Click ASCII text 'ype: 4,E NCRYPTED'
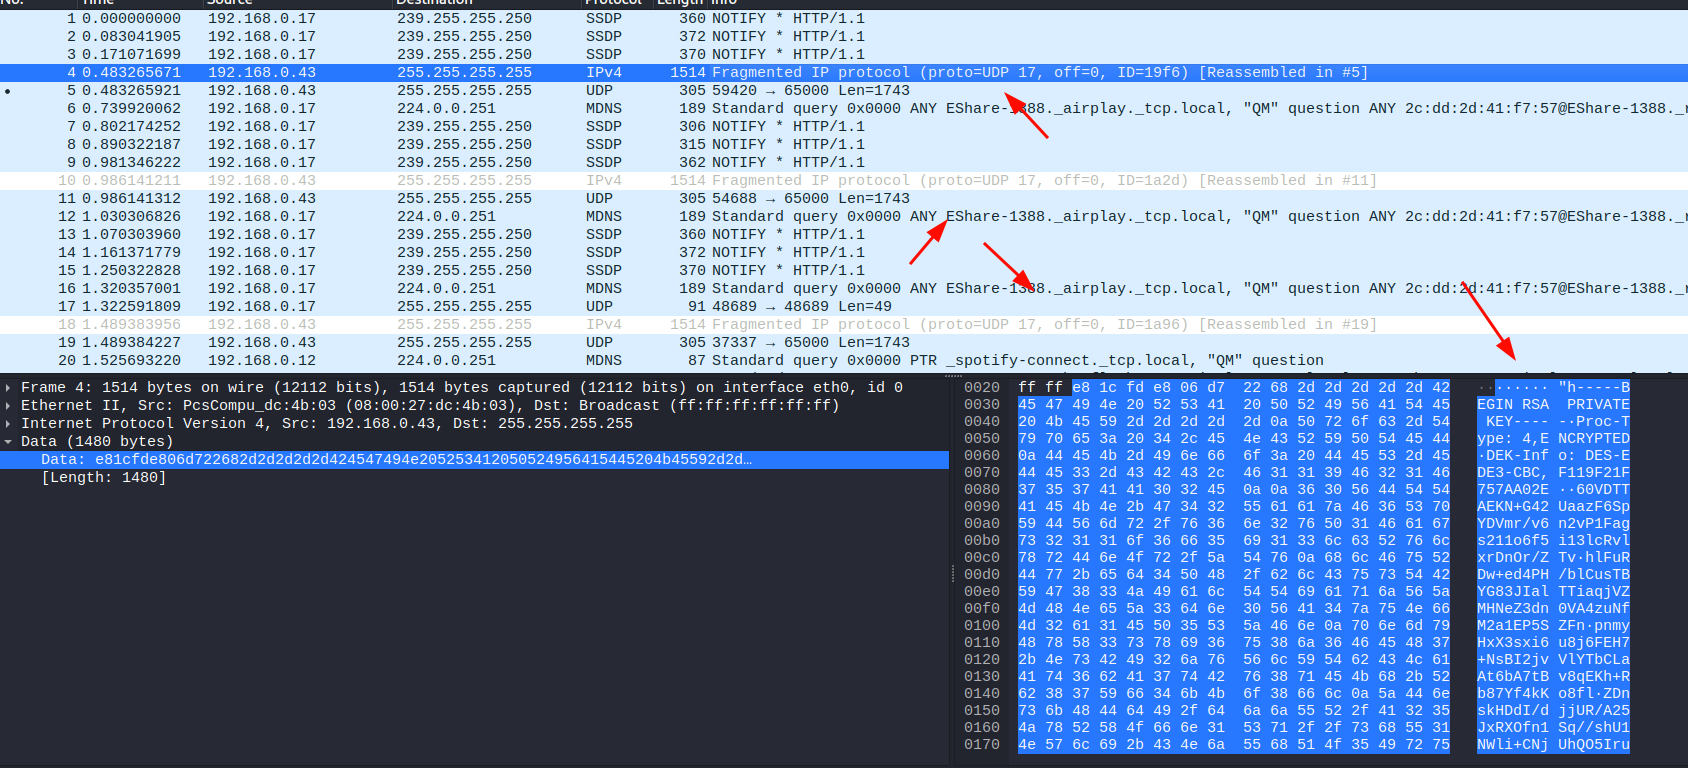This screenshot has width=1688, height=768. [1553, 438]
